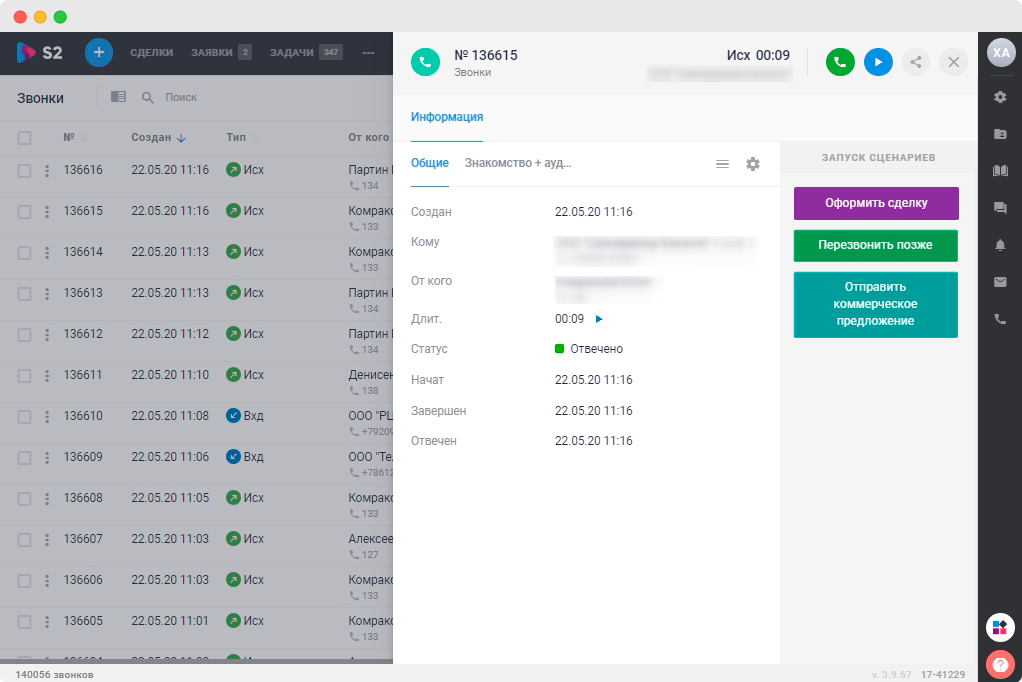Click the Оформить сделку button
Image resolution: width=1022 pixels, height=682 pixels.
(x=876, y=203)
